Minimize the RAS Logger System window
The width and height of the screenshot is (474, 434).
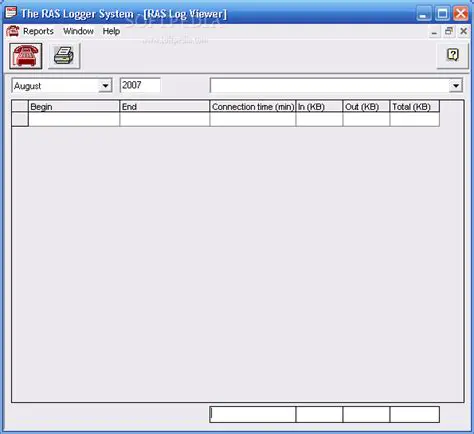[x=424, y=14]
